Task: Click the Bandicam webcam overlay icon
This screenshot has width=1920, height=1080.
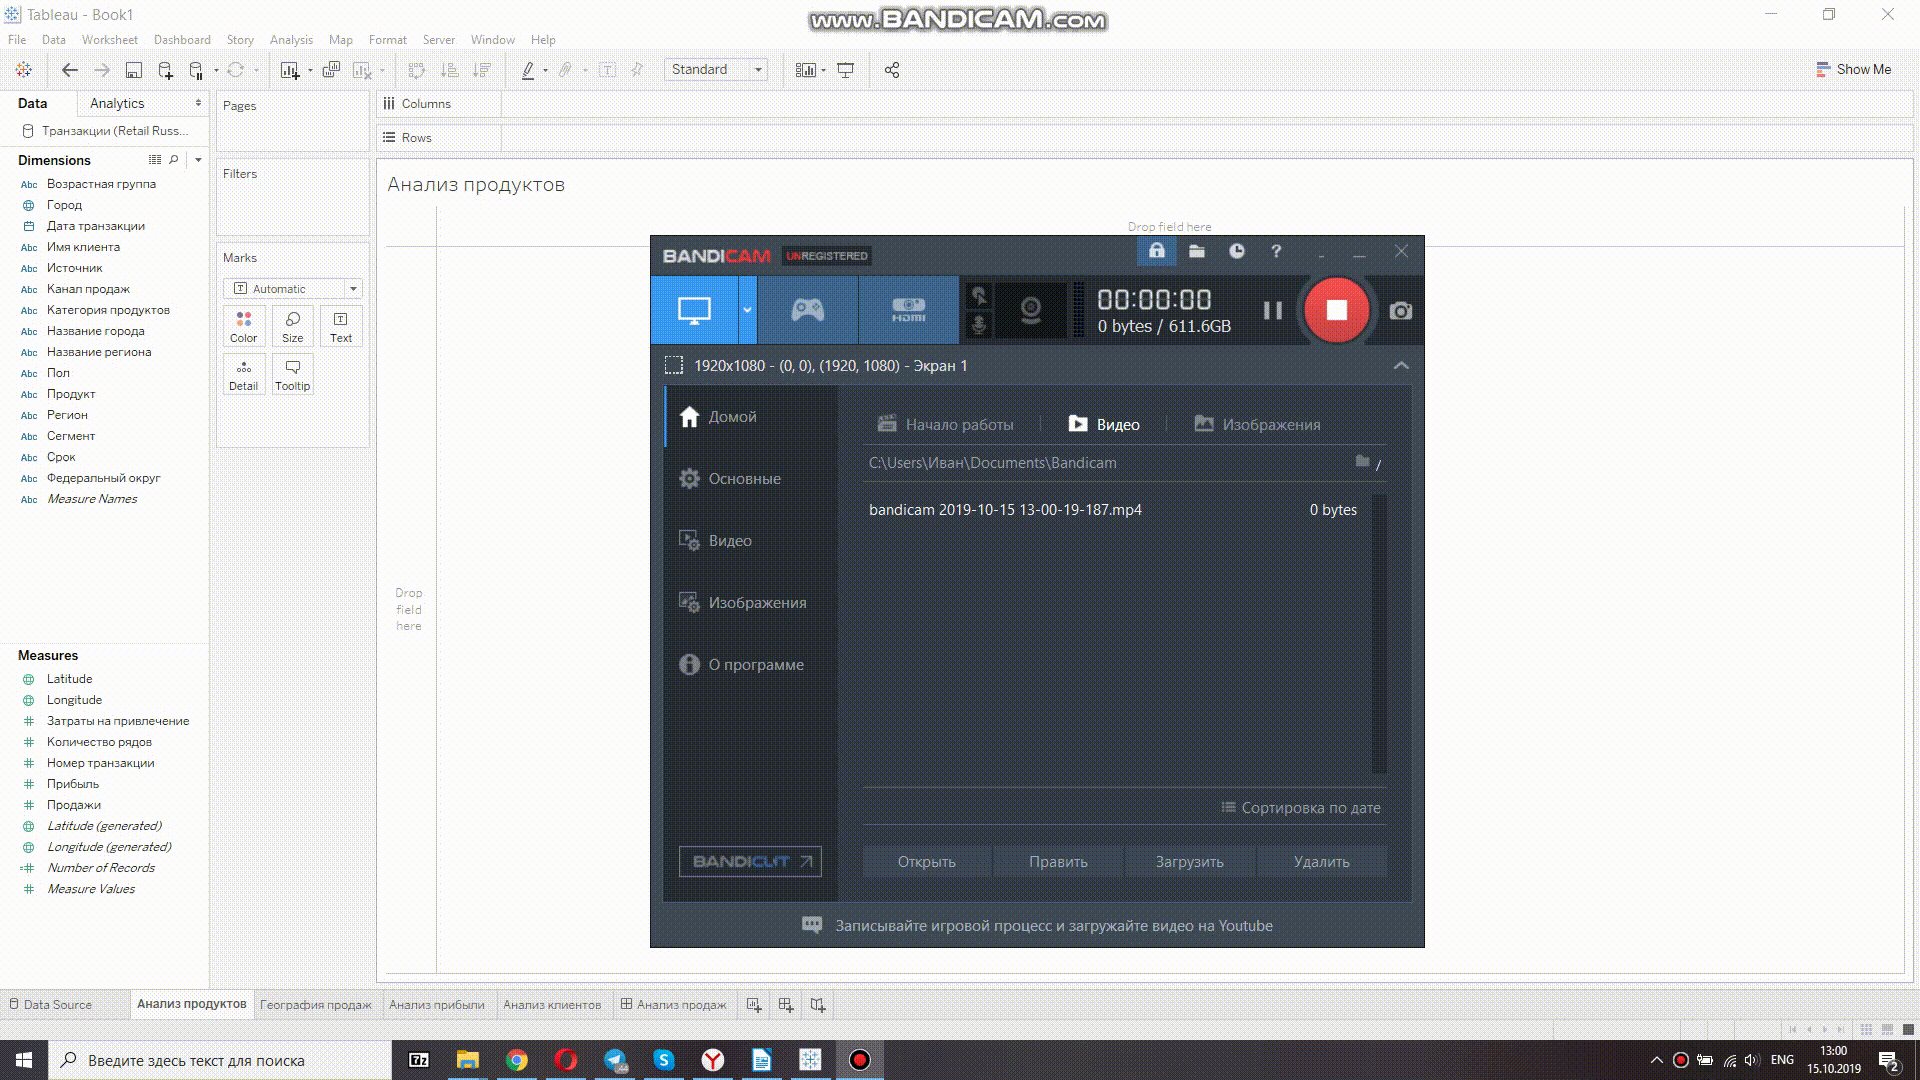Action: tap(1030, 311)
